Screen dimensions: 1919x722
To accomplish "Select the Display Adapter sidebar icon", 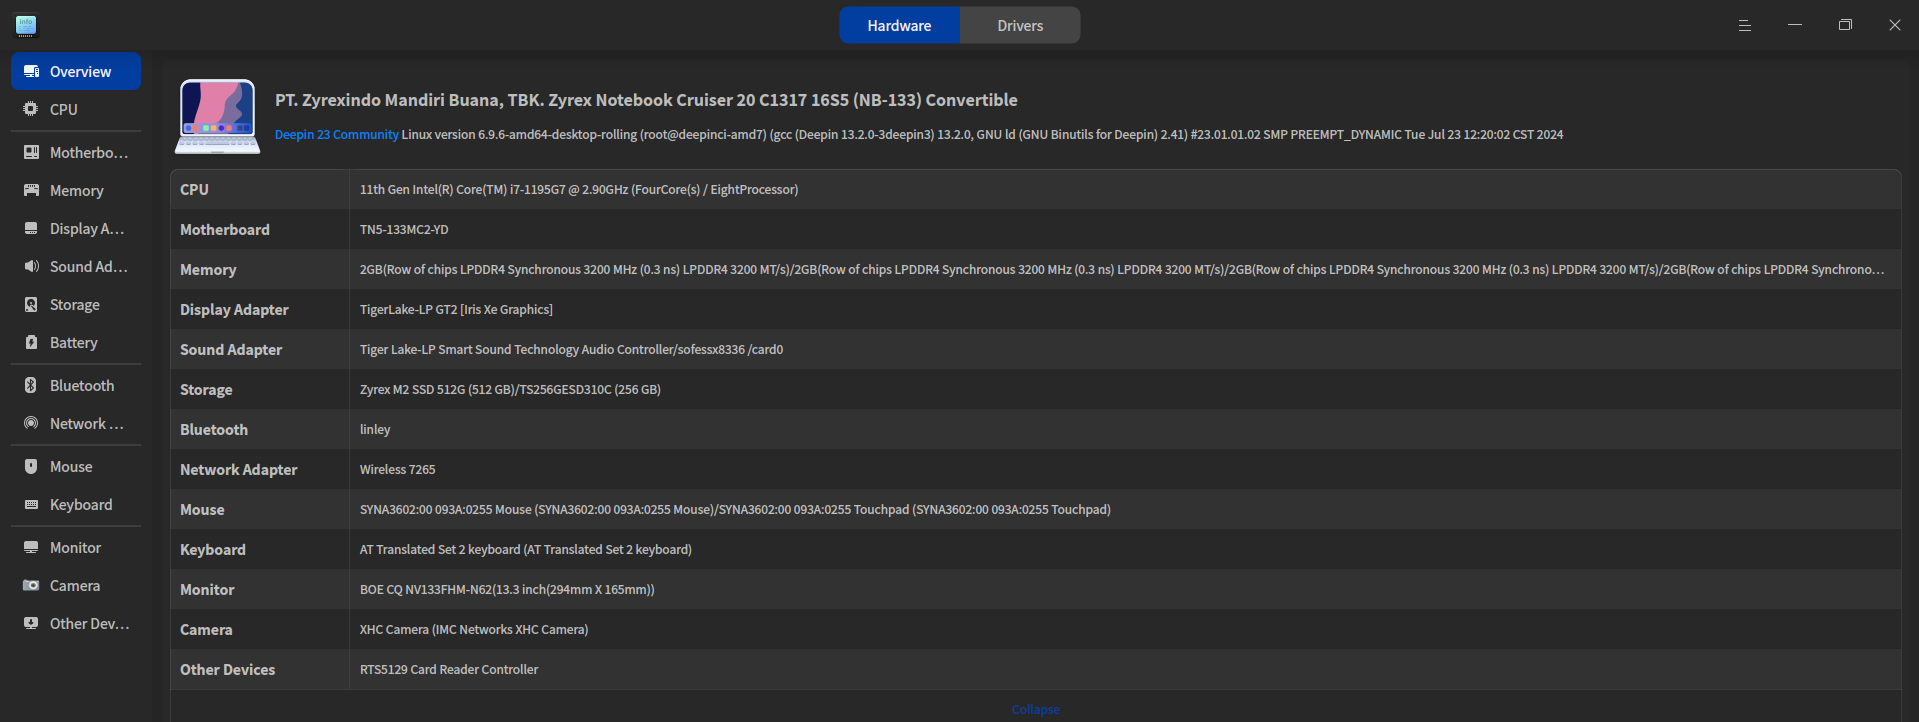I will tap(31, 228).
